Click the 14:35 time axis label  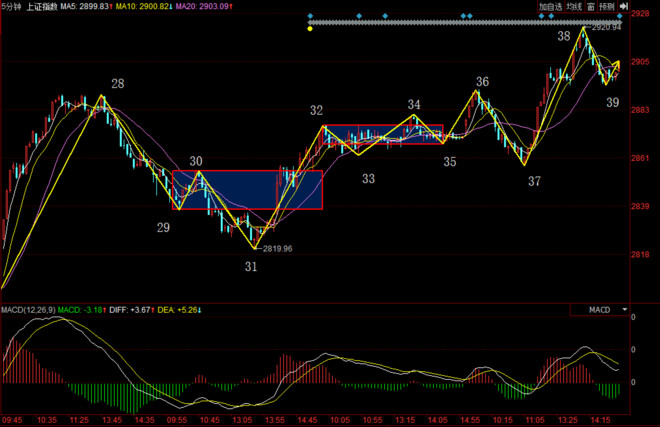pyautogui.click(x=144, y=420)
